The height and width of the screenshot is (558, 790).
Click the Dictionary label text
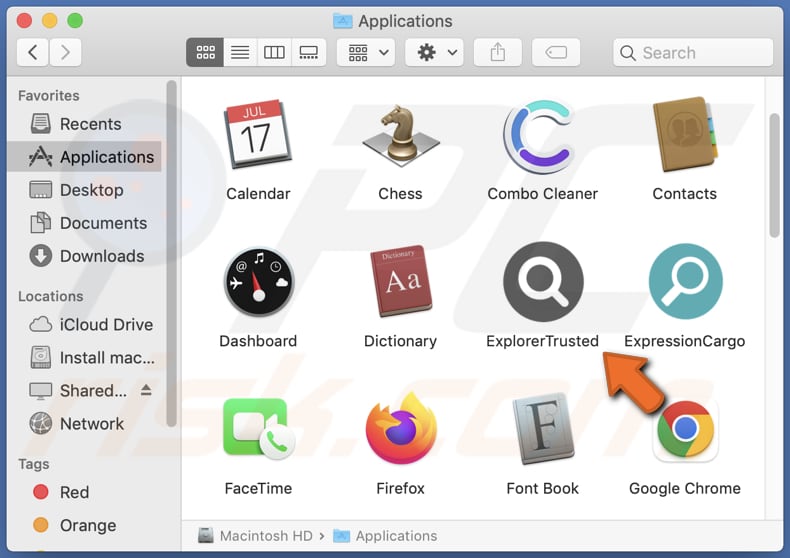pyautogui.click(x=401, y=341)
